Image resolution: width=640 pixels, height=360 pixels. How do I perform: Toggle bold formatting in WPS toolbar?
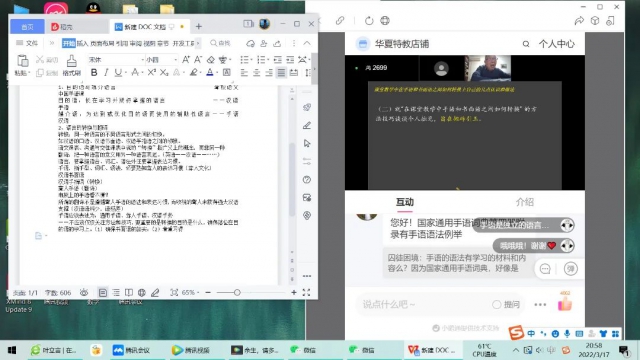click(94, 73)
